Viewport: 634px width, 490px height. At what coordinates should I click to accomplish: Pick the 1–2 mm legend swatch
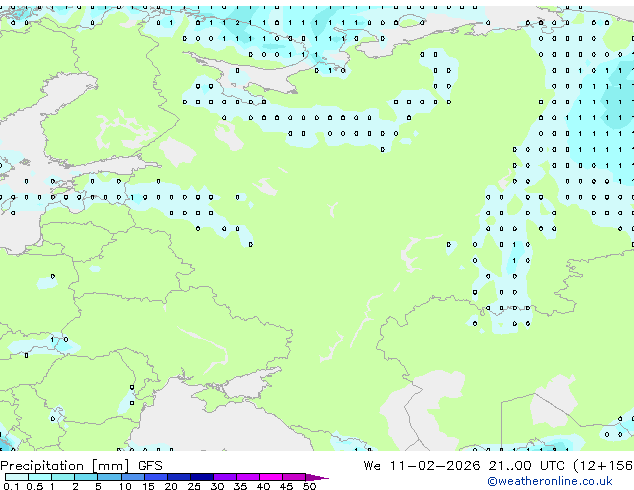point(63,477)
